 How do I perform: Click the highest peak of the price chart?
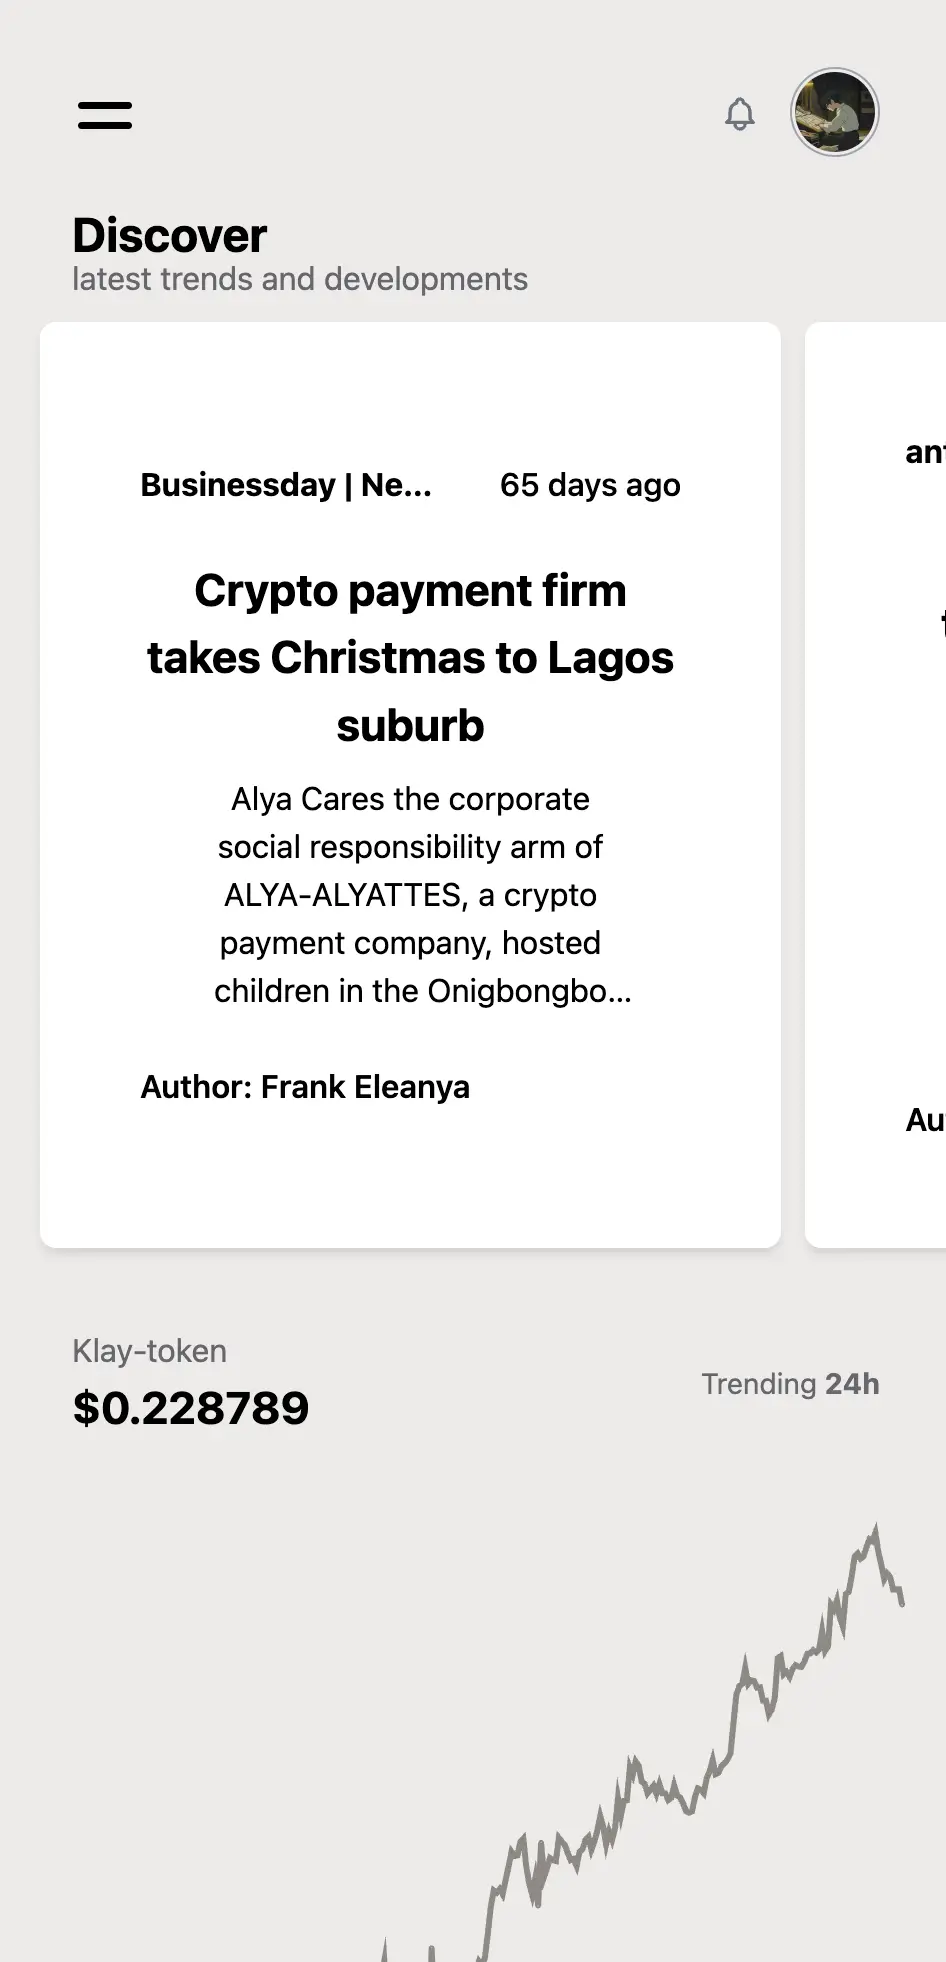[875, 1530]
